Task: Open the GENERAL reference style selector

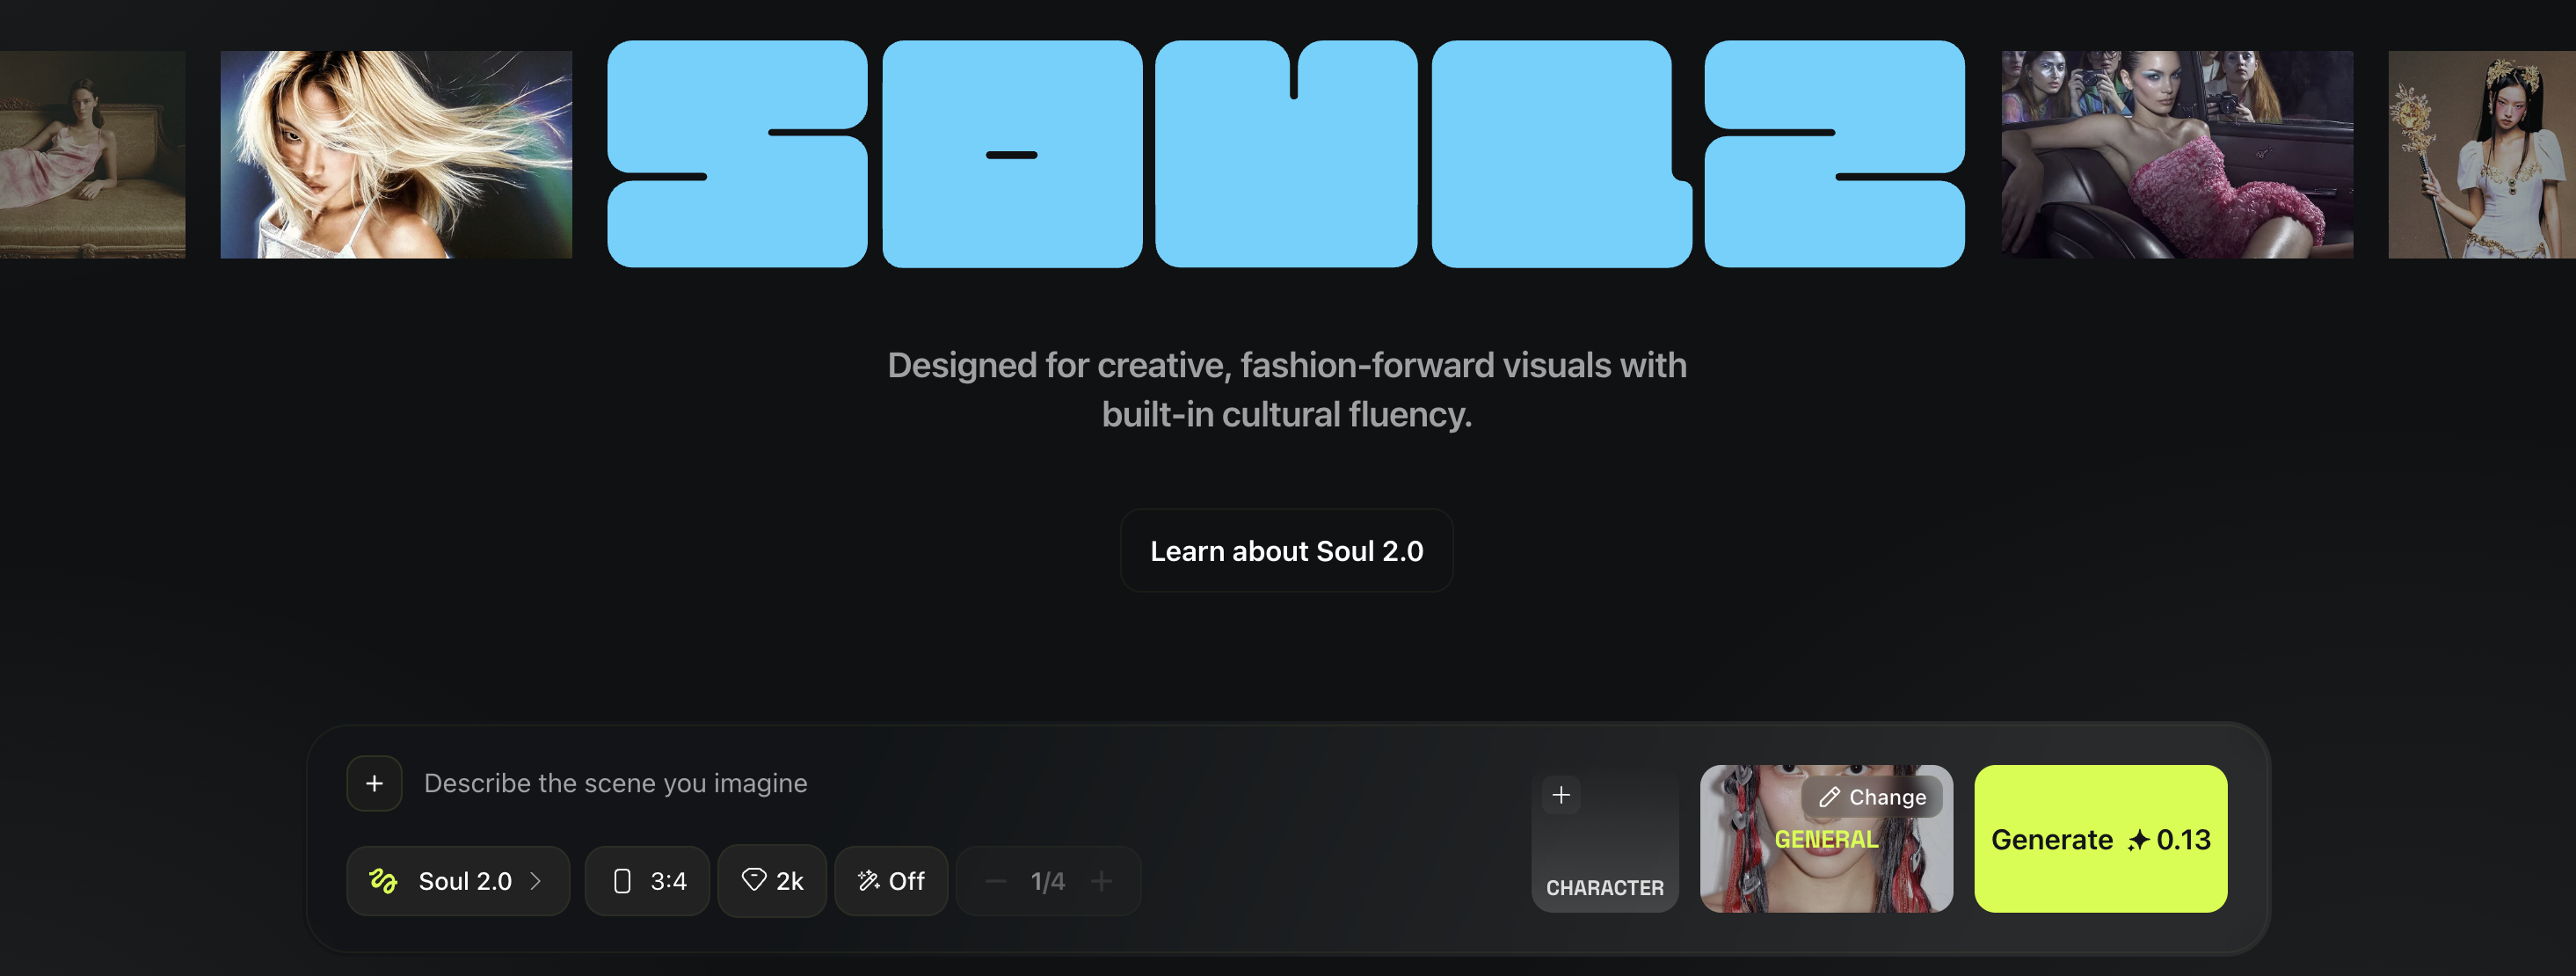Action: [1825, 840]
